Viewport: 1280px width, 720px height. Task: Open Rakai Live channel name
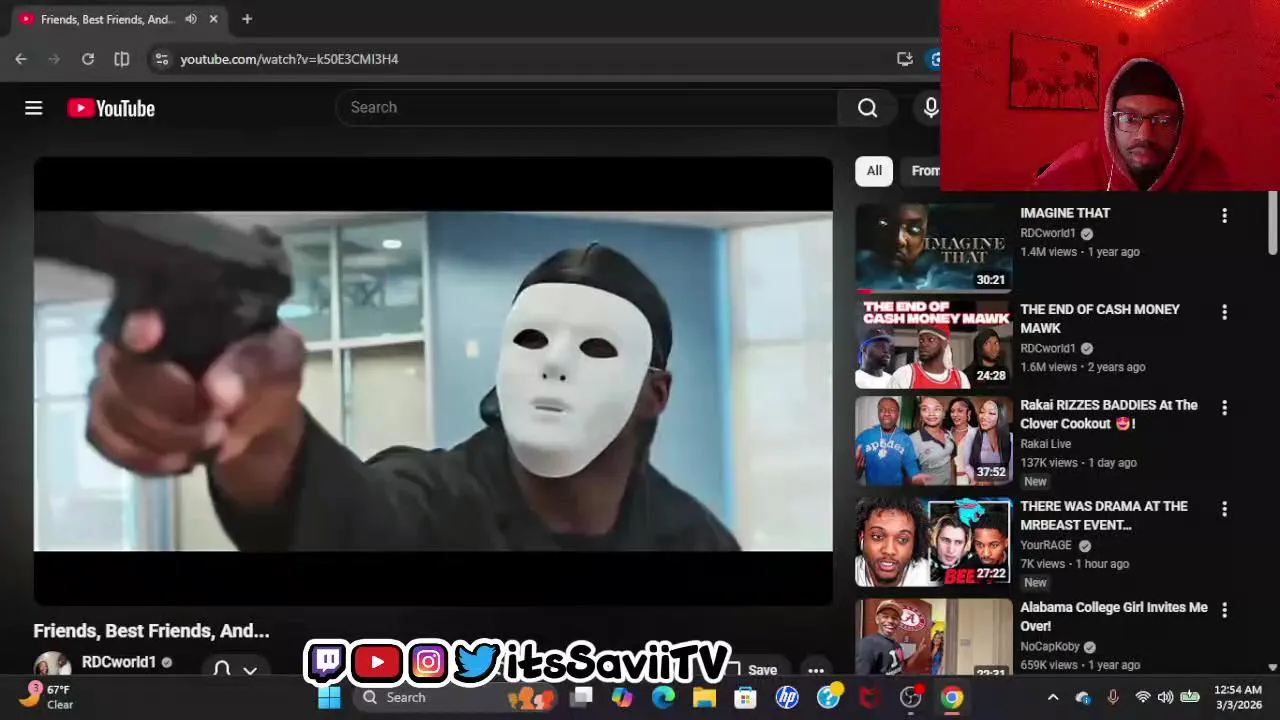(1046, 444)
